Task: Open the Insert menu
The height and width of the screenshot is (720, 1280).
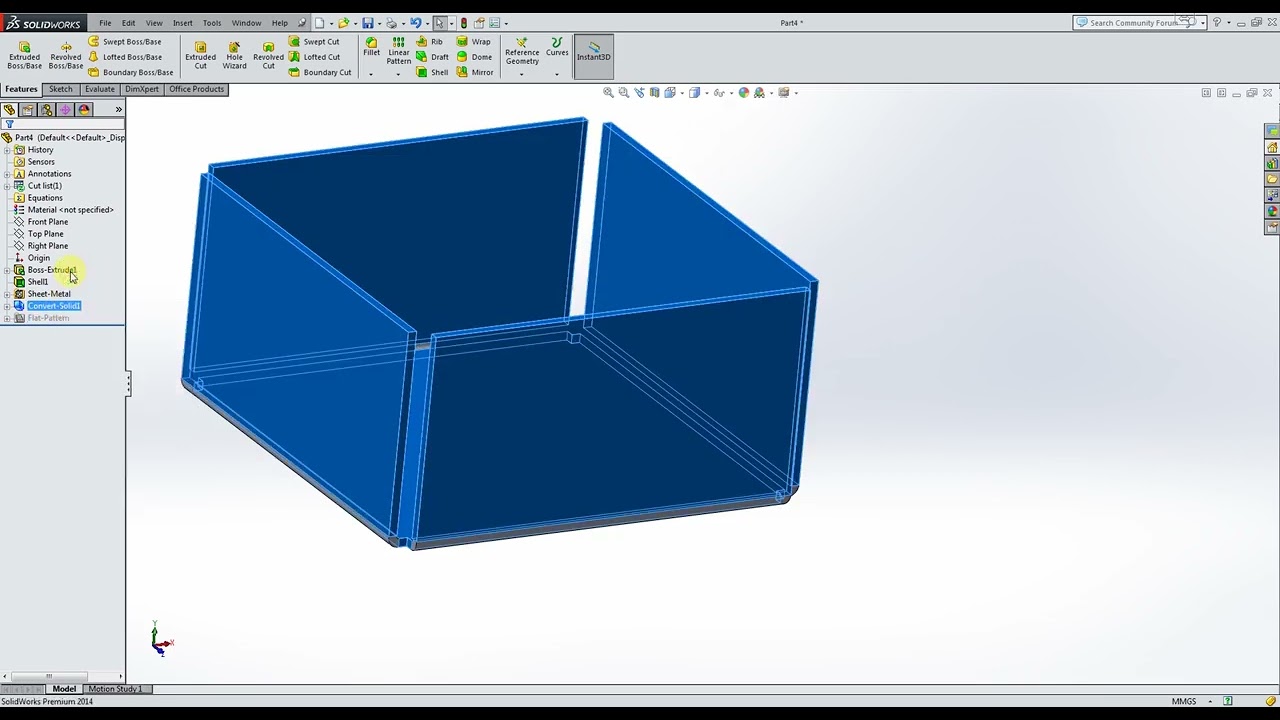Action: pyautogui.click(x=182, y=23)
